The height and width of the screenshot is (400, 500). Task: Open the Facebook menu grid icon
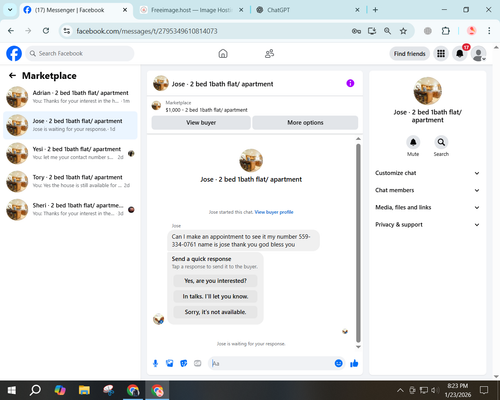point(441,54)
